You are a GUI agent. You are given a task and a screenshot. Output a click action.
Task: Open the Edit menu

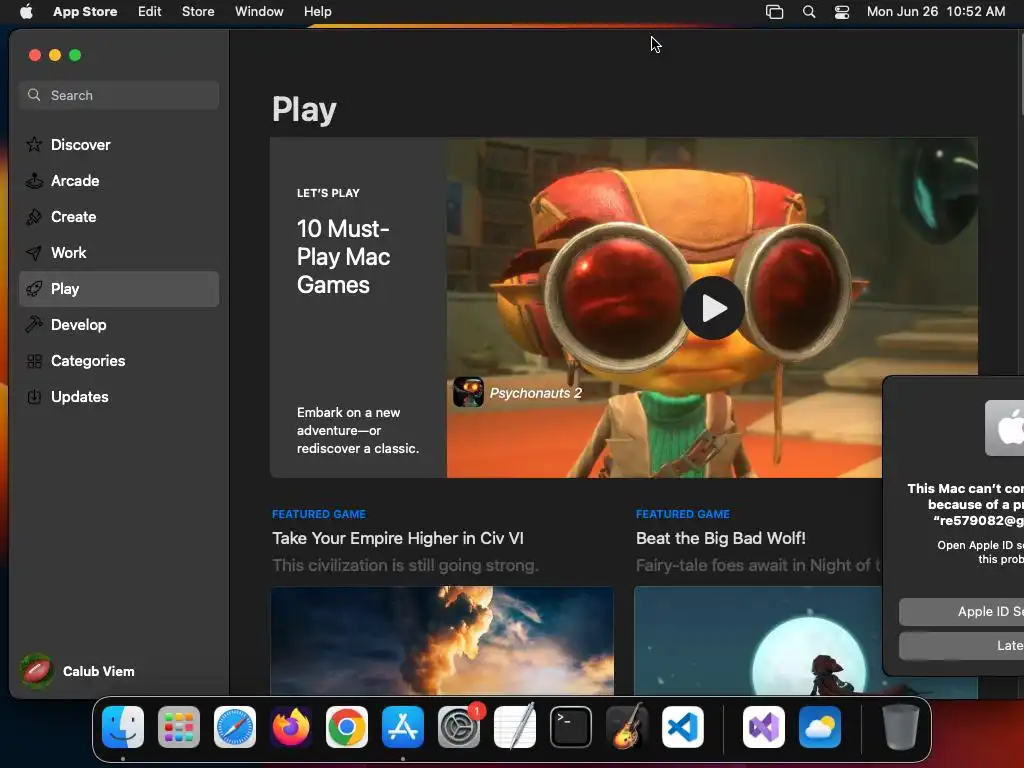[x=150, y=11]
